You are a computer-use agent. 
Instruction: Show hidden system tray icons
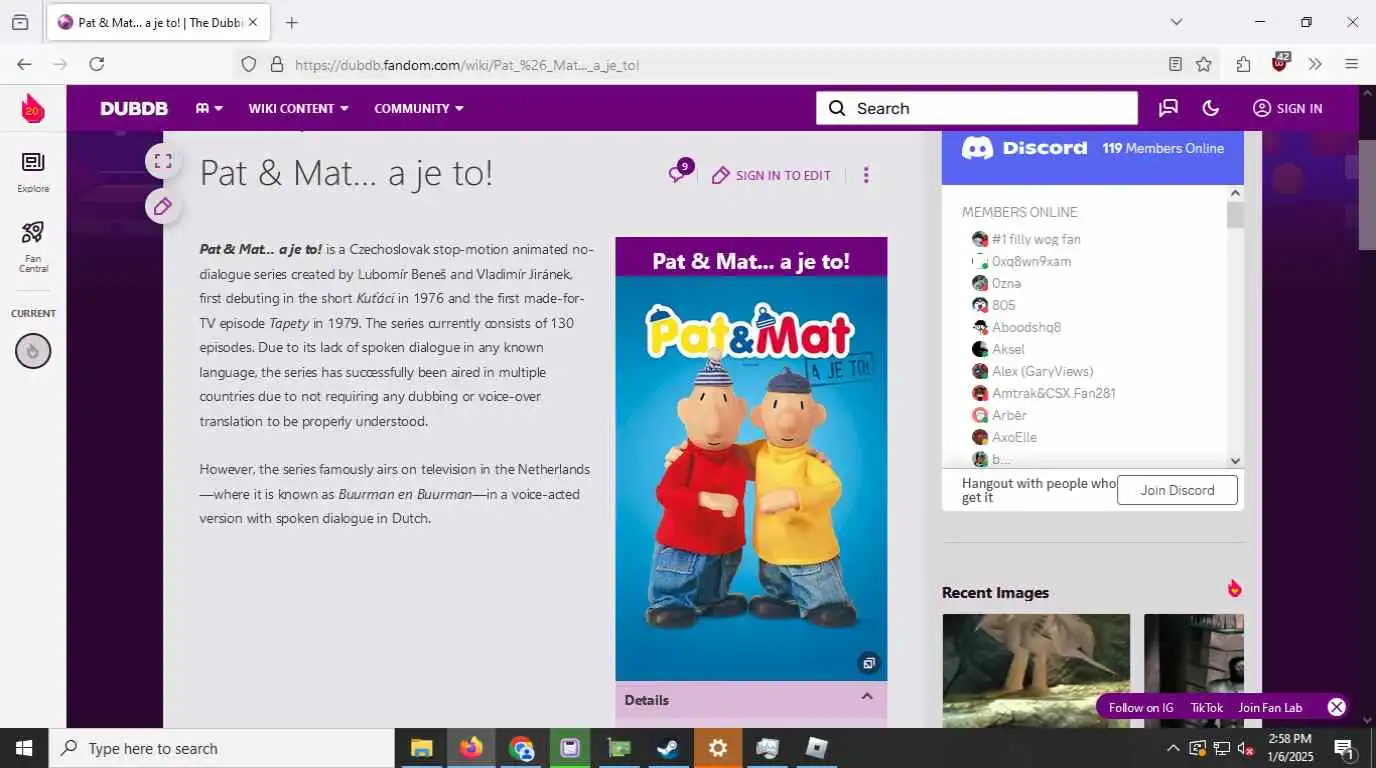pos(1173,748)
